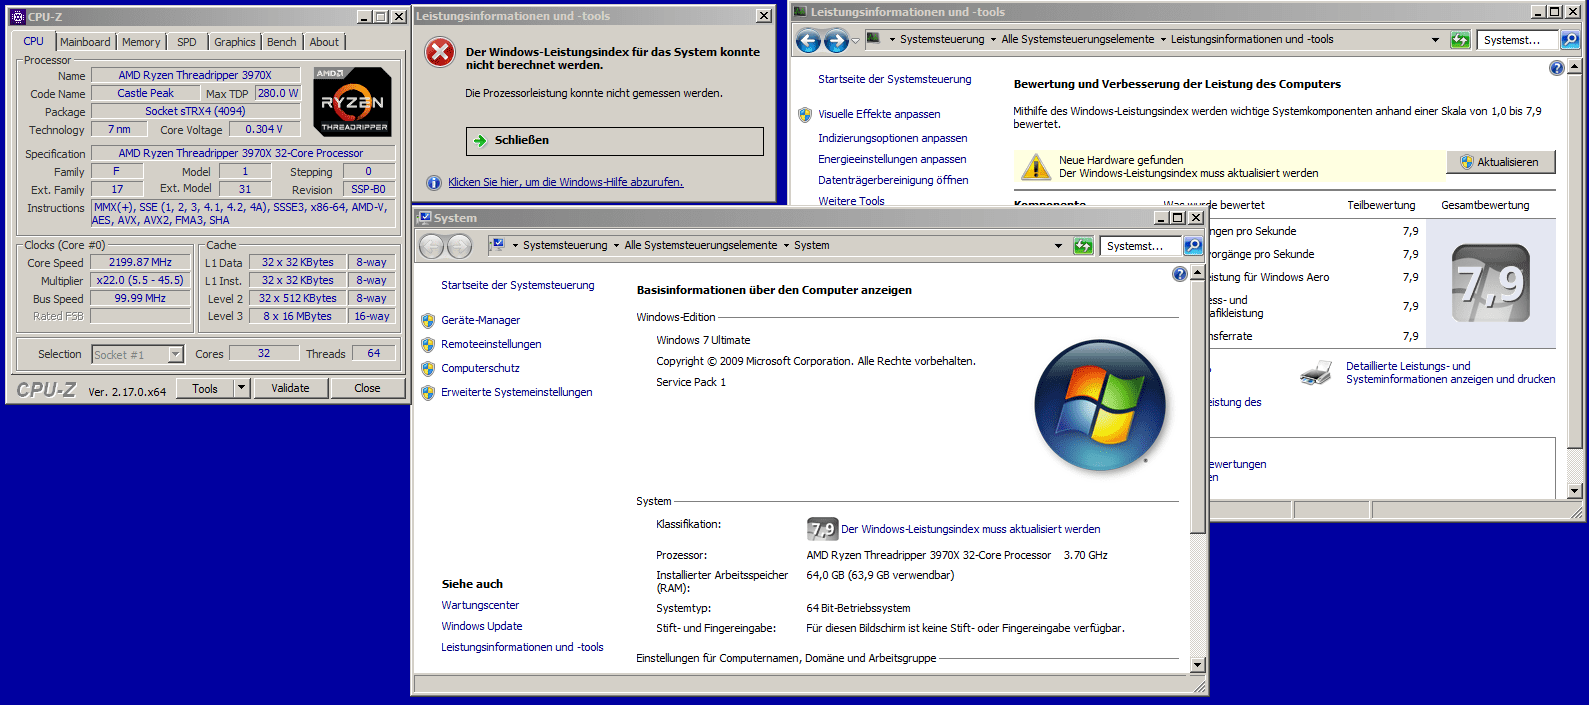Click shield icon next to Computerschutz
1589x705 pixels.
428,368
